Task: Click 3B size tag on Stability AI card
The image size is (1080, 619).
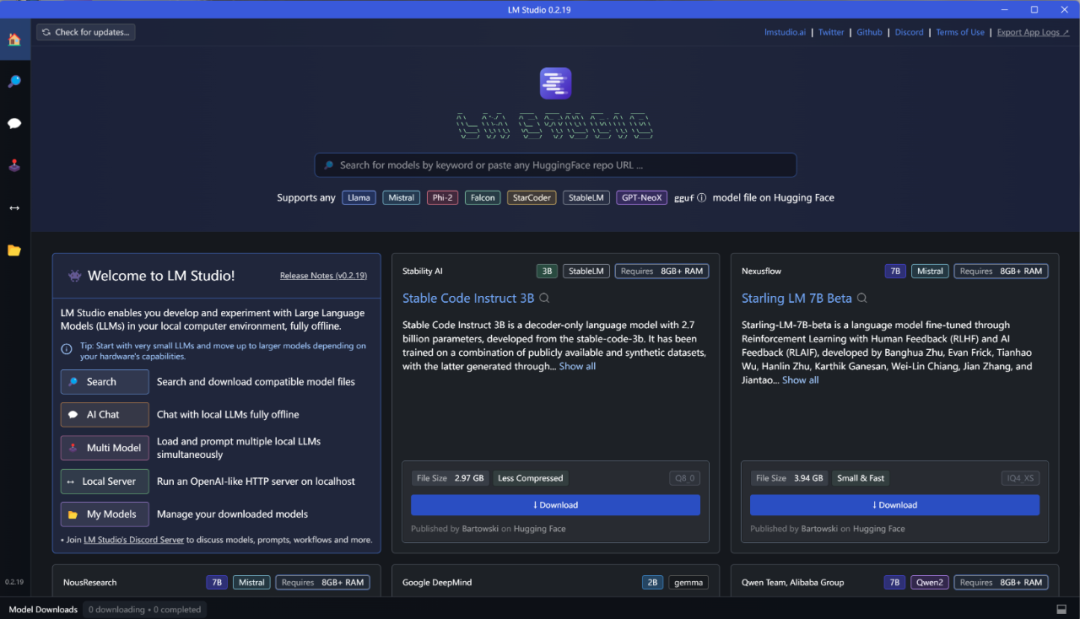Action: (x=547, y=271)
